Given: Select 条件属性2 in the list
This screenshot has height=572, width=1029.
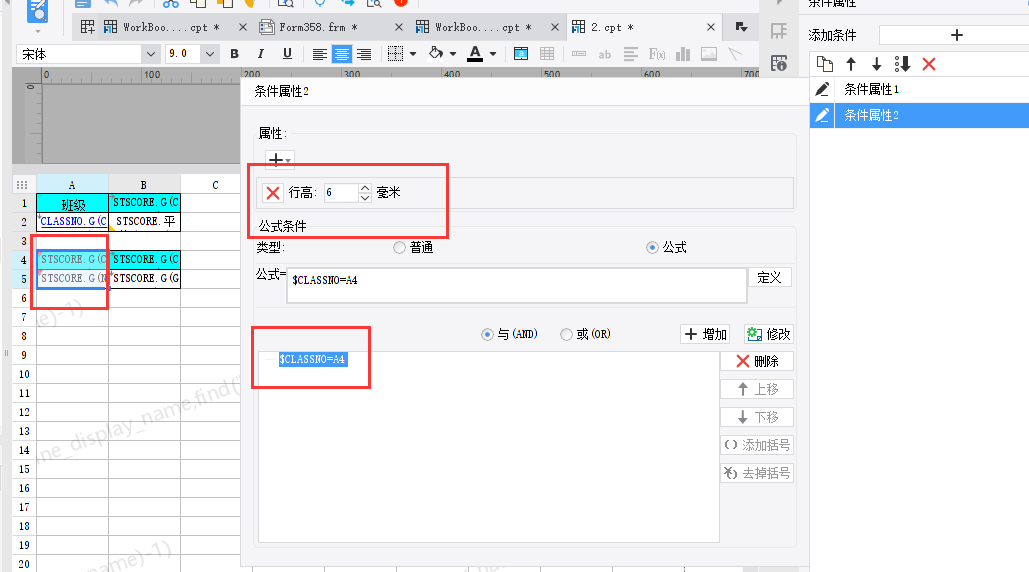Looking at the screenshot, I should [919, 115].
